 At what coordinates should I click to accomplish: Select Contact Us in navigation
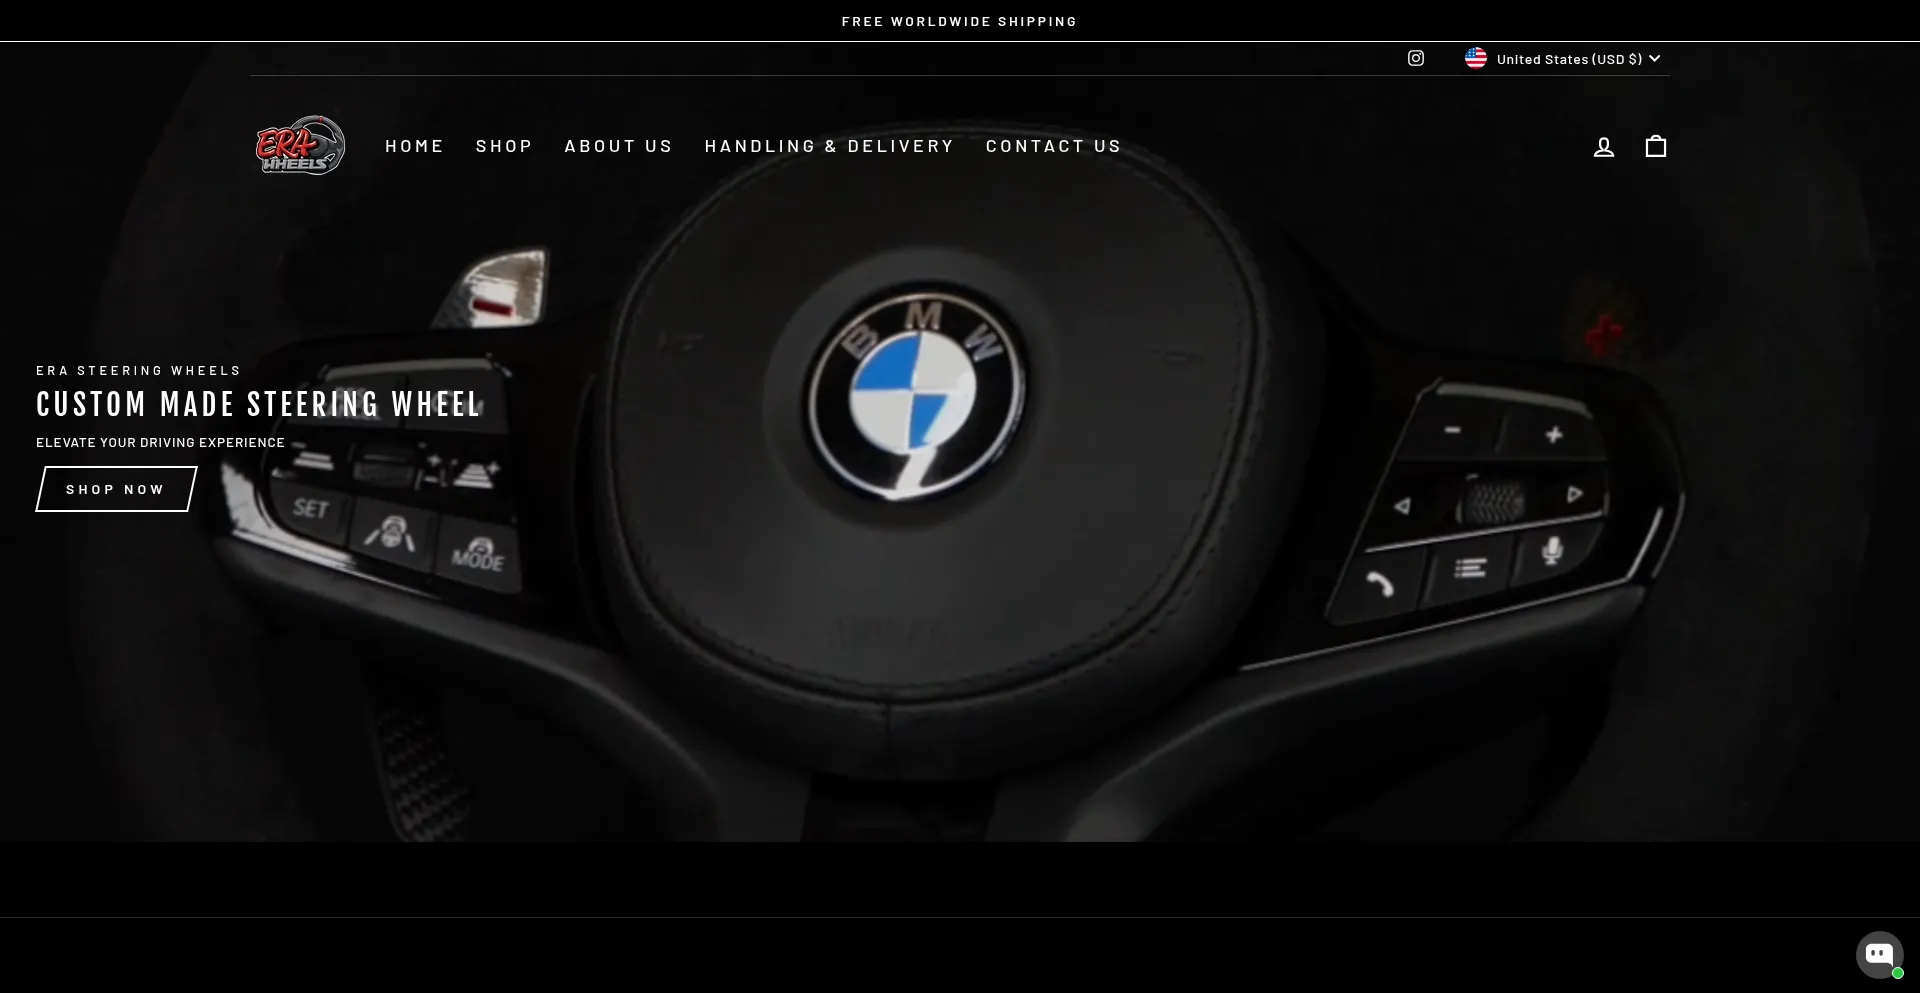point(1053,146)
